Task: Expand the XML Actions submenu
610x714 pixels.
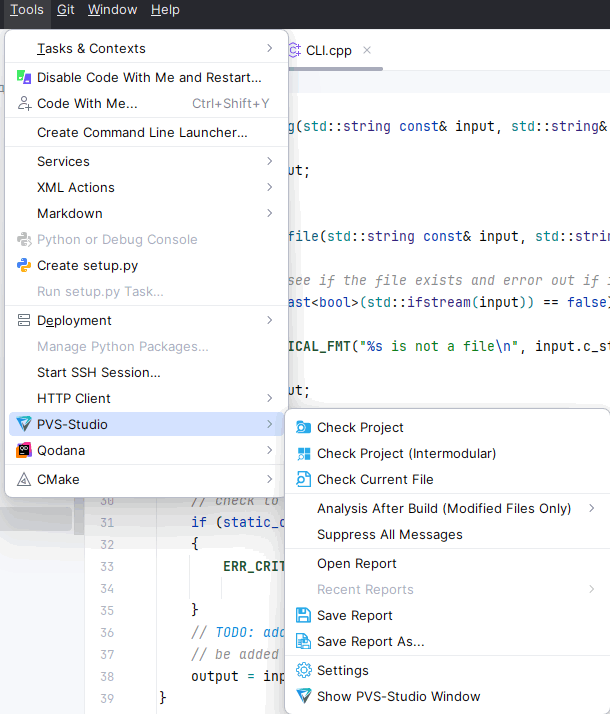Action: (270, 187)
